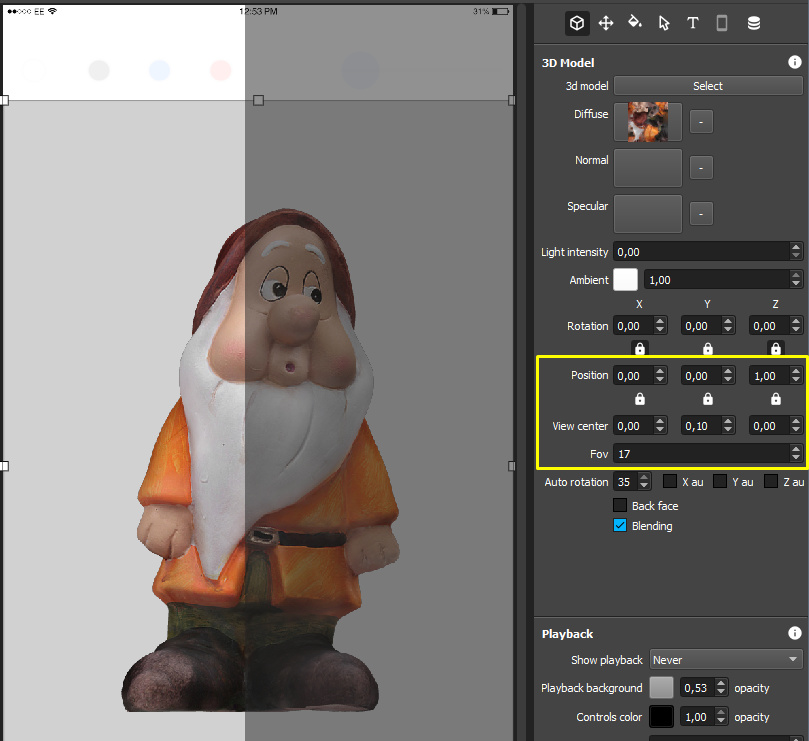Click the gnome 3D model in preview

coord(261,461)
